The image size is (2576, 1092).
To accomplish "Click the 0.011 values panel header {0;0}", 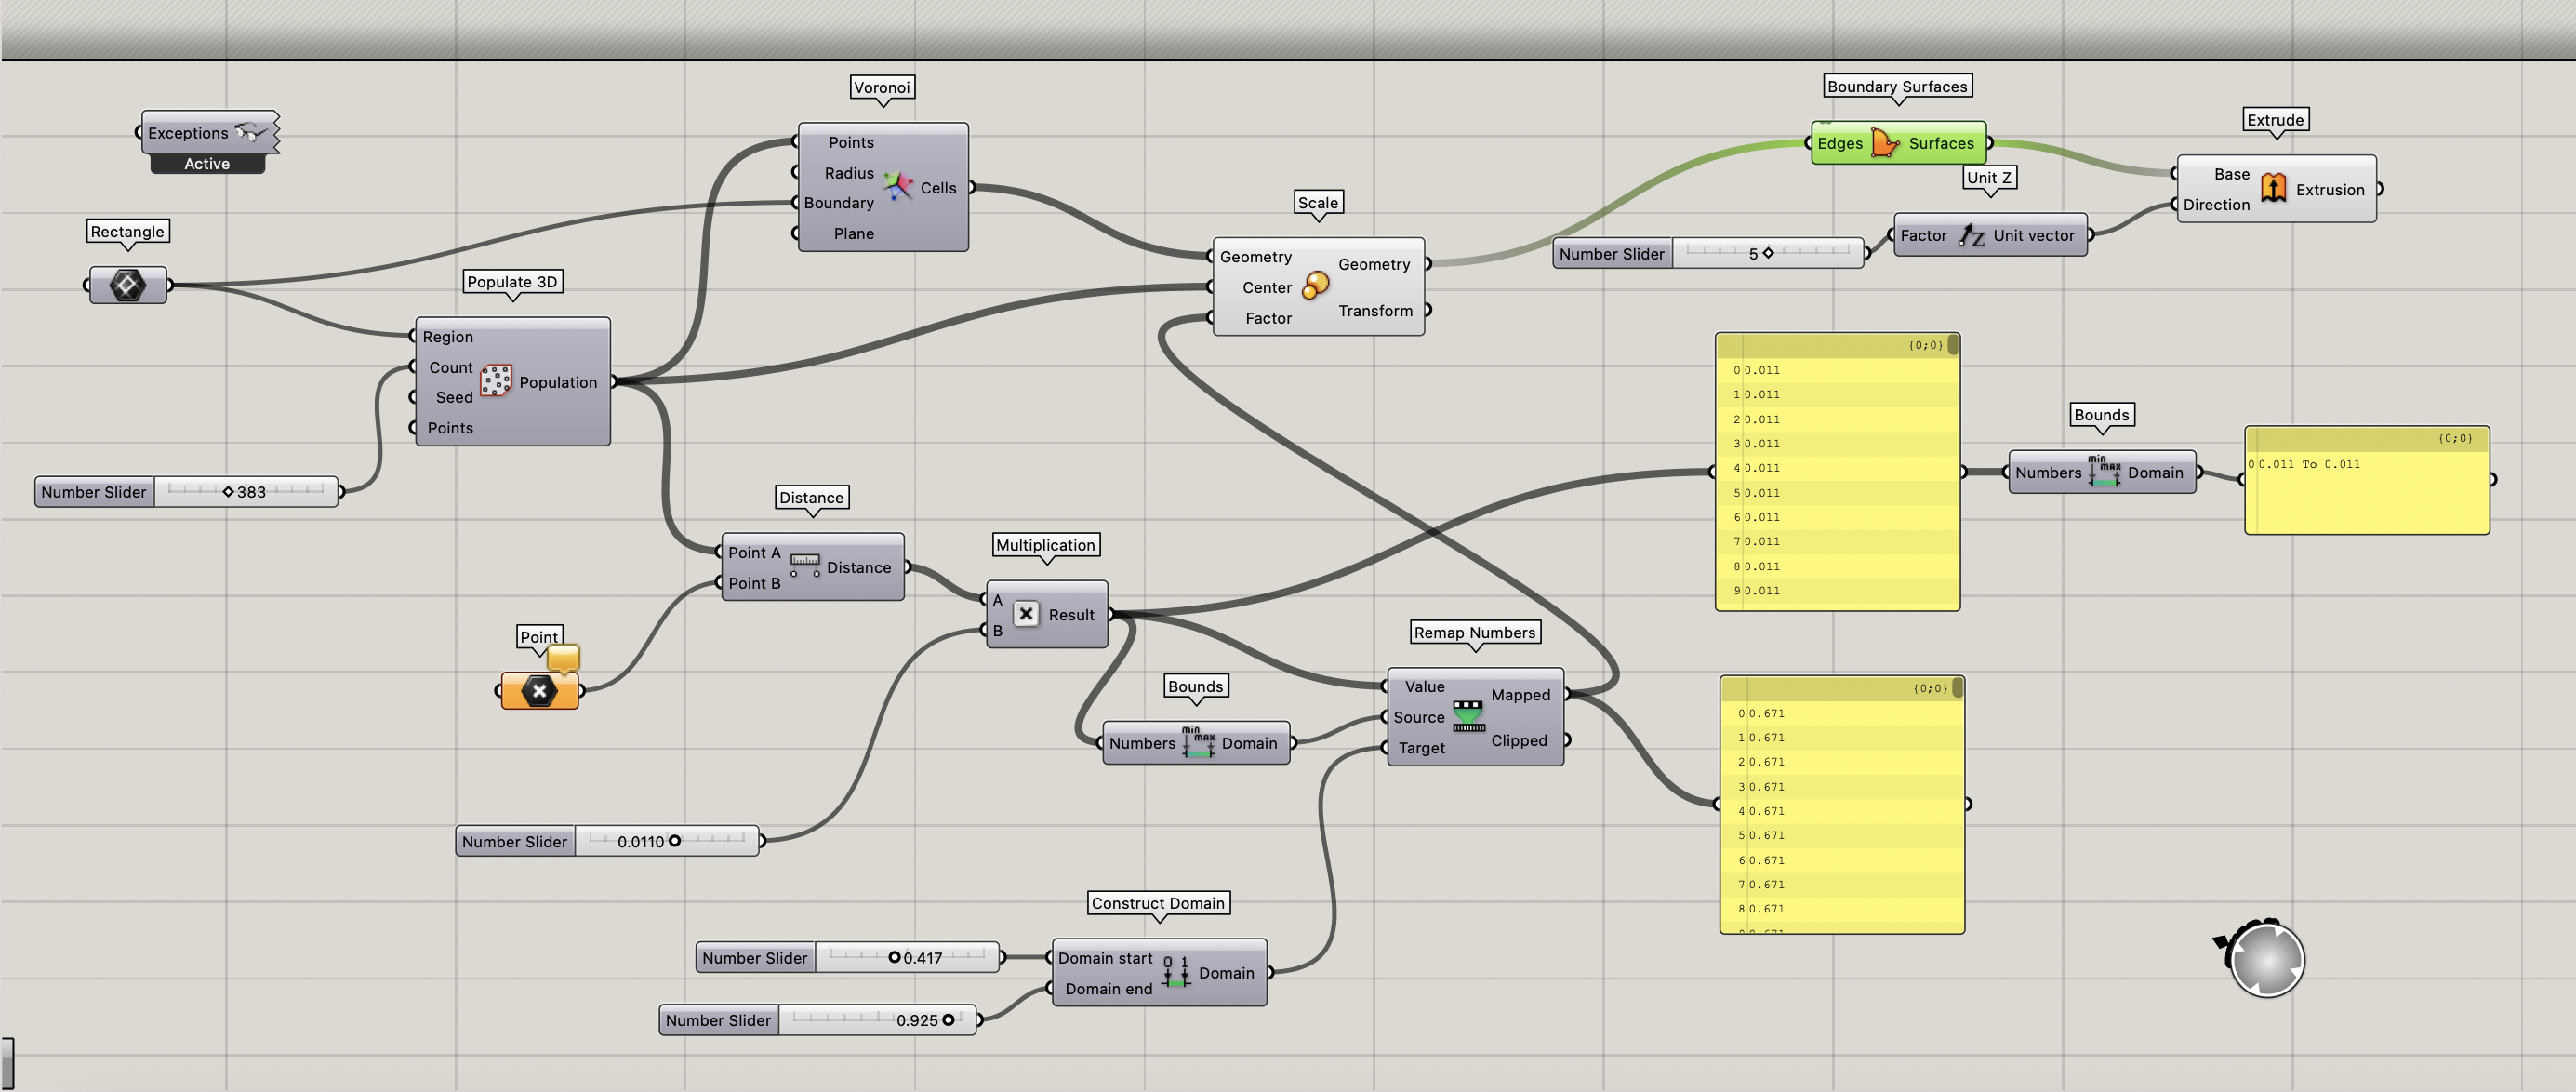I will point(1925,345).
